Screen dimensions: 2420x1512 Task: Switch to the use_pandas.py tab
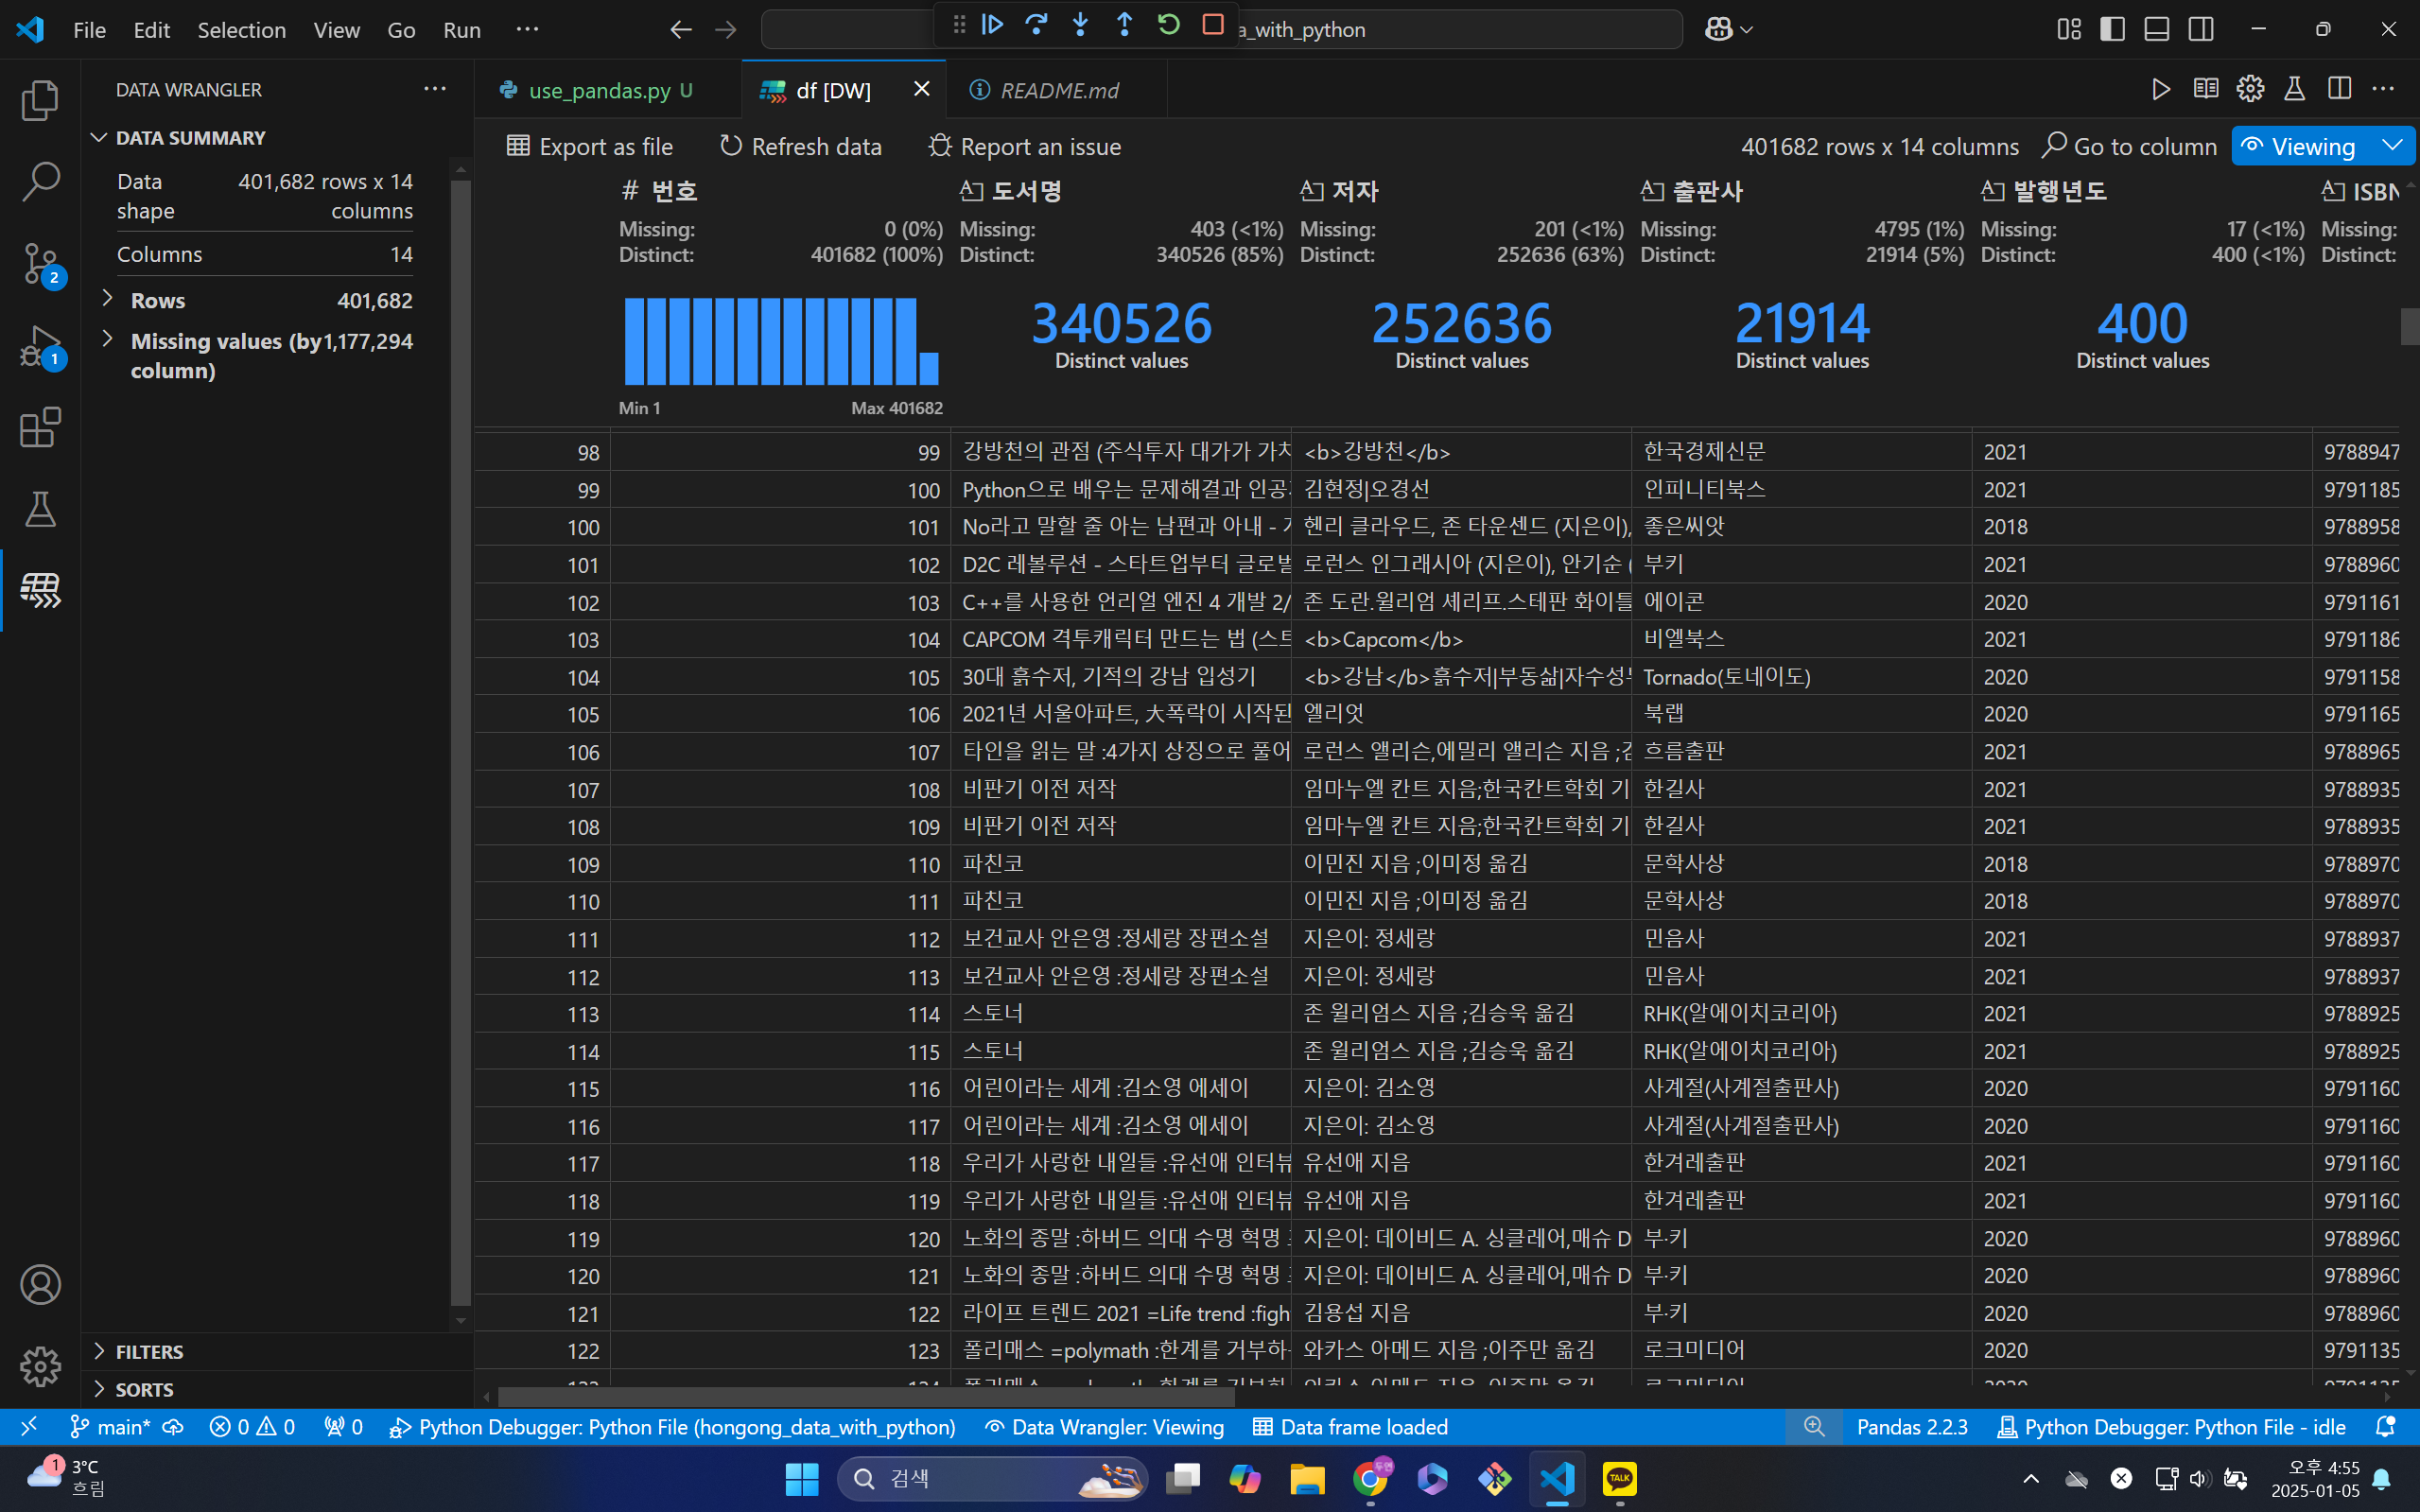[599, 90]
